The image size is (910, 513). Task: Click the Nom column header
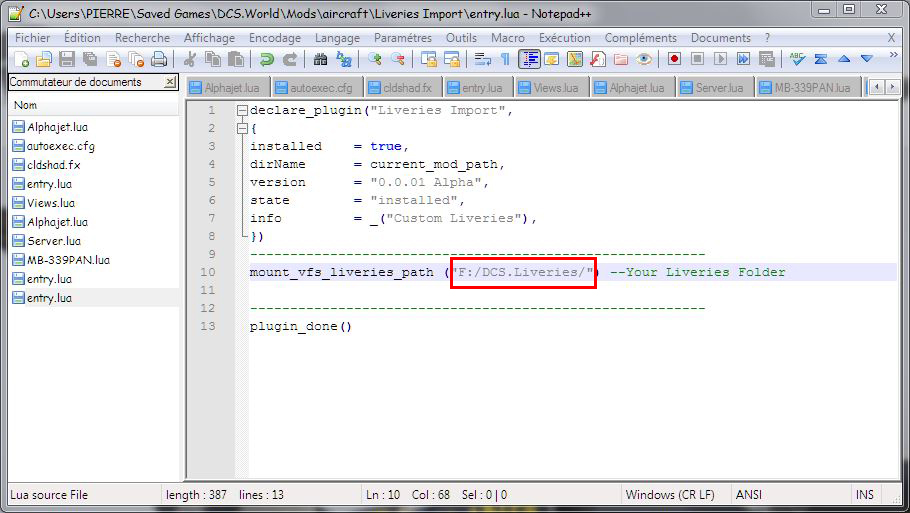coord(94,105)
